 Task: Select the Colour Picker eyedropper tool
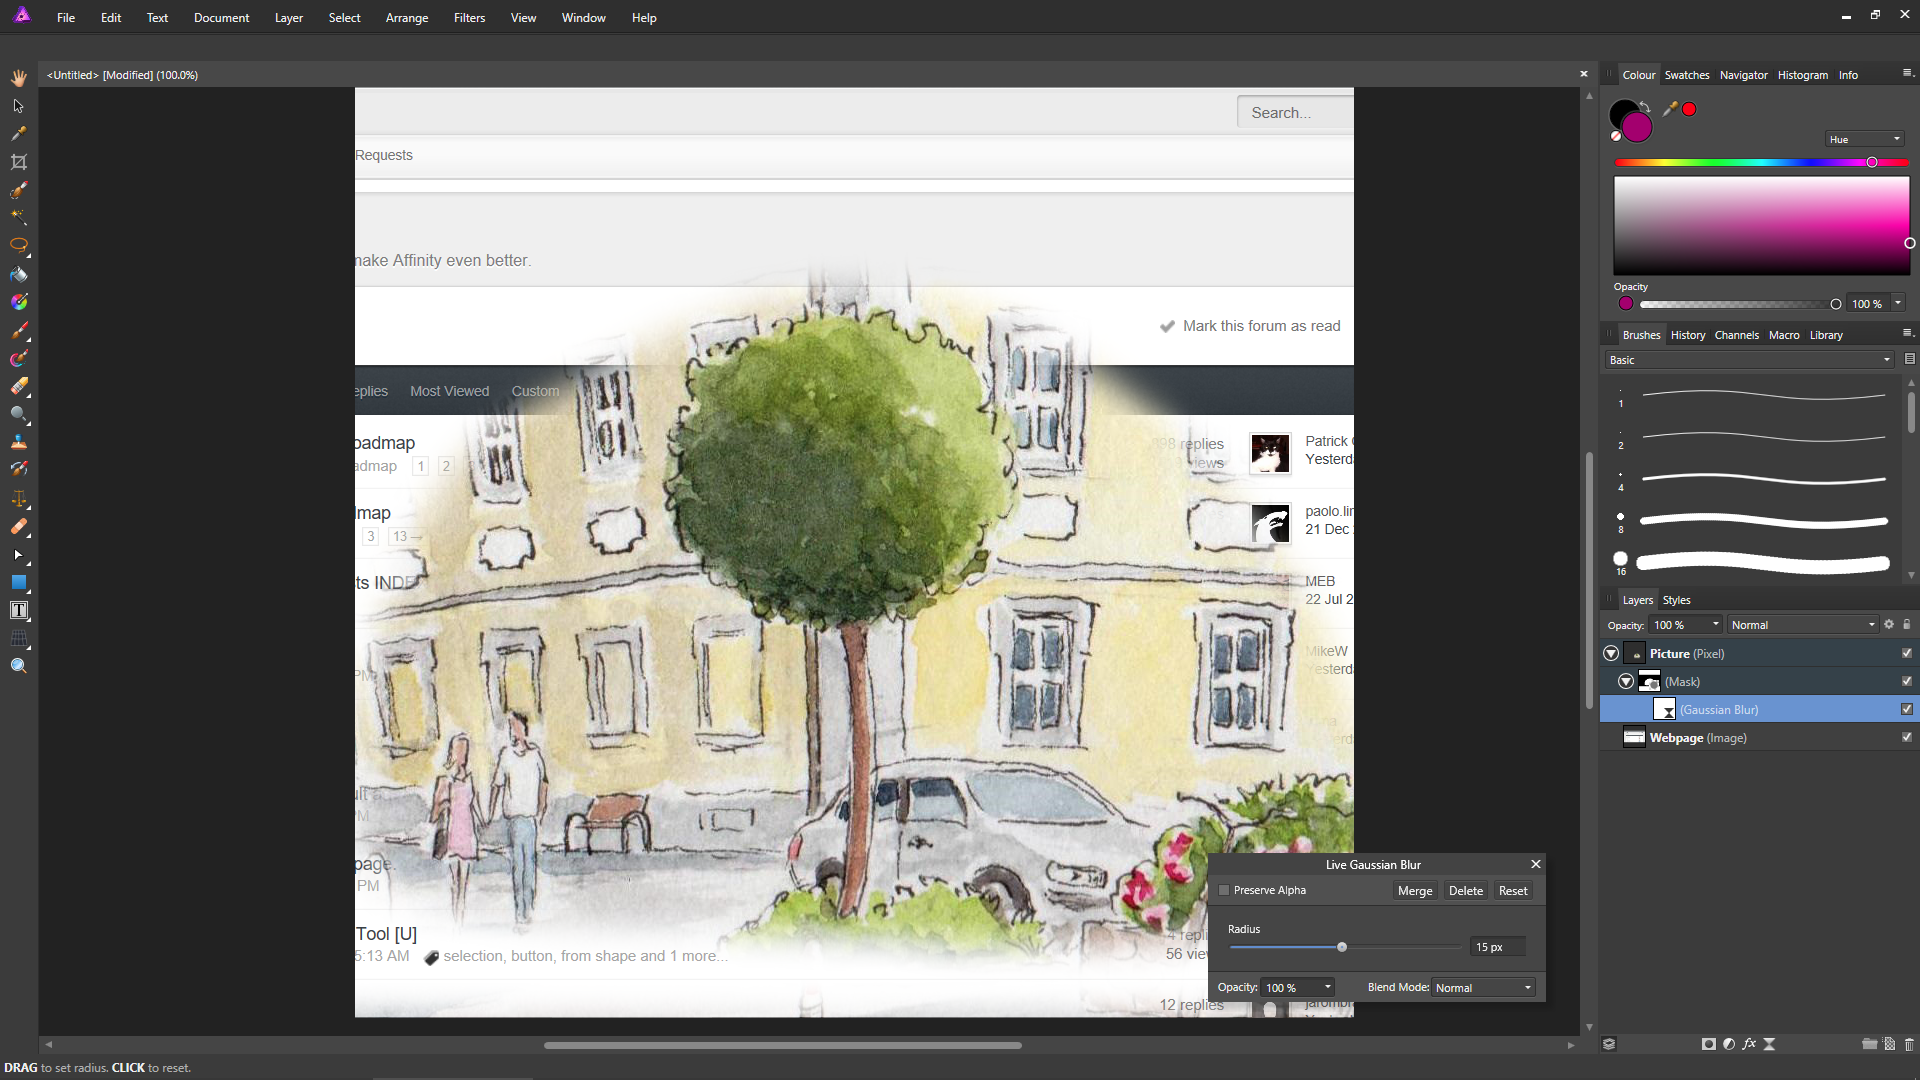[19, 134]
